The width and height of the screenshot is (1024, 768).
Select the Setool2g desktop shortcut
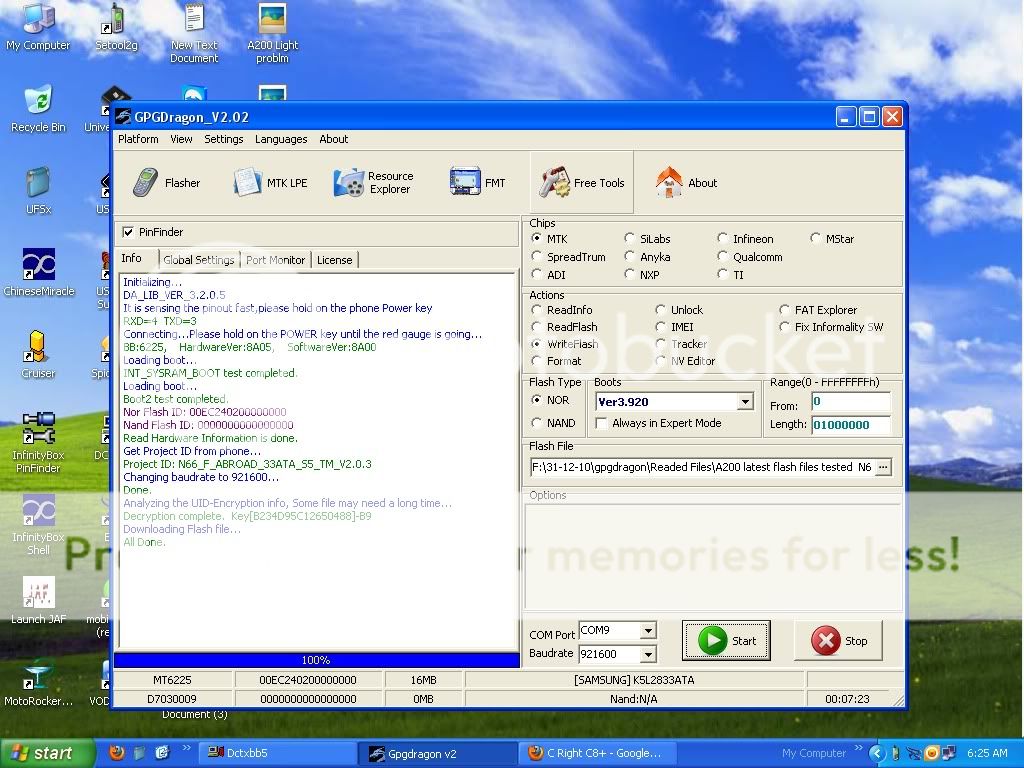(116, 27)
